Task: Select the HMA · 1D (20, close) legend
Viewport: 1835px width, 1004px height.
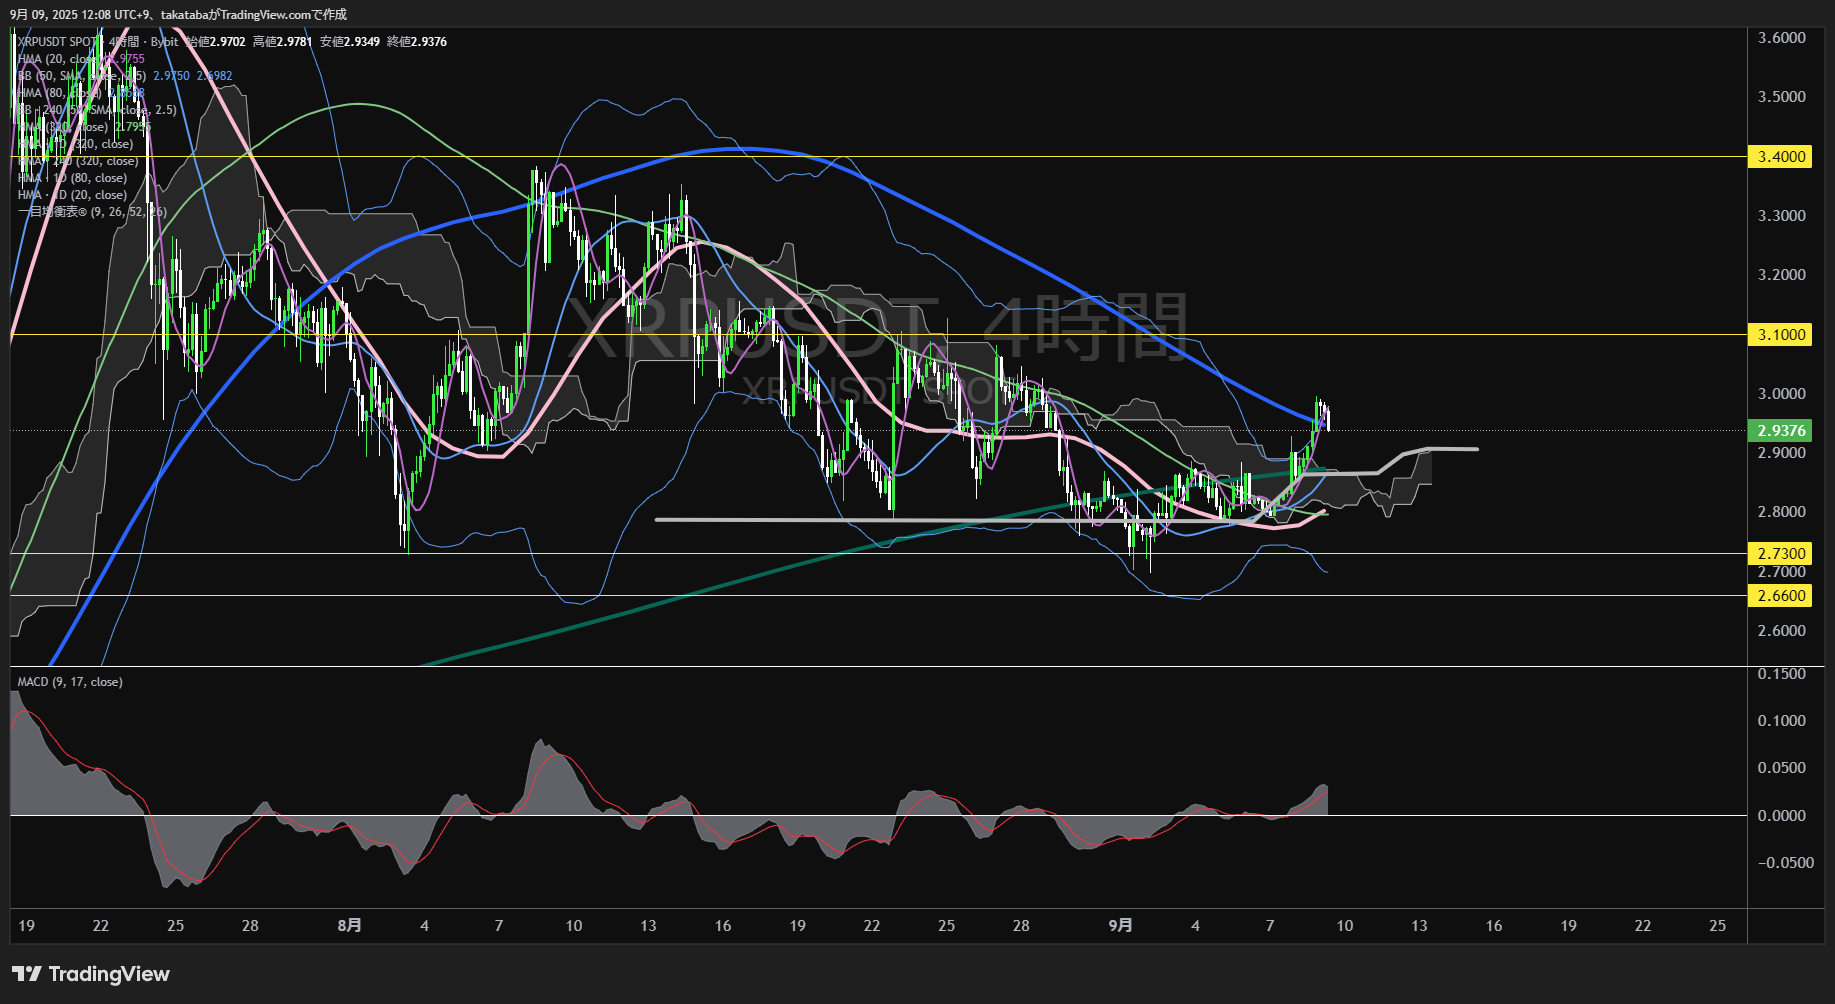Action: pos(72,195)
